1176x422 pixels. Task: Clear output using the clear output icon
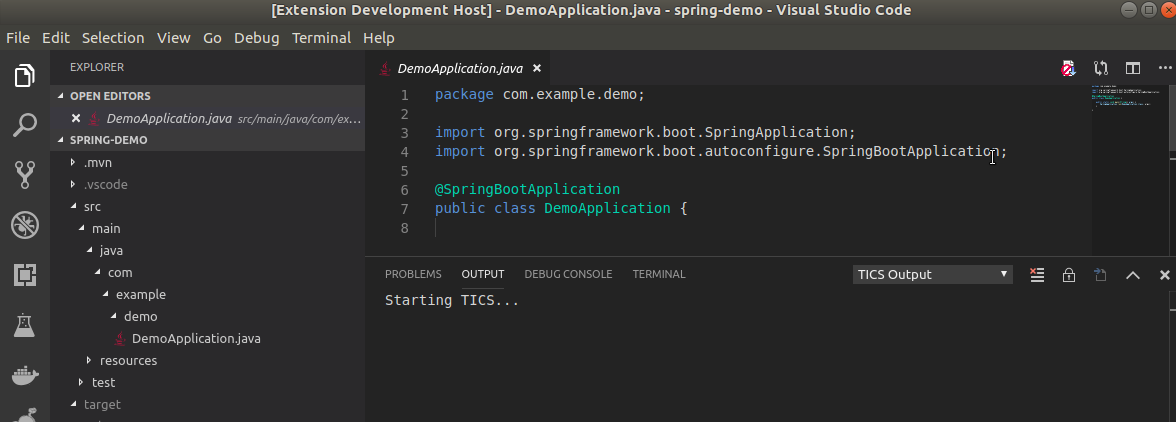coord(1036,275)
